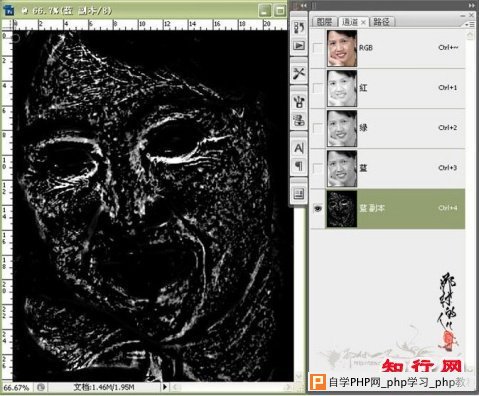479x396 pixels.
Task: Click the 蓝 副本 channel name
Action: (x=372, y=208)
